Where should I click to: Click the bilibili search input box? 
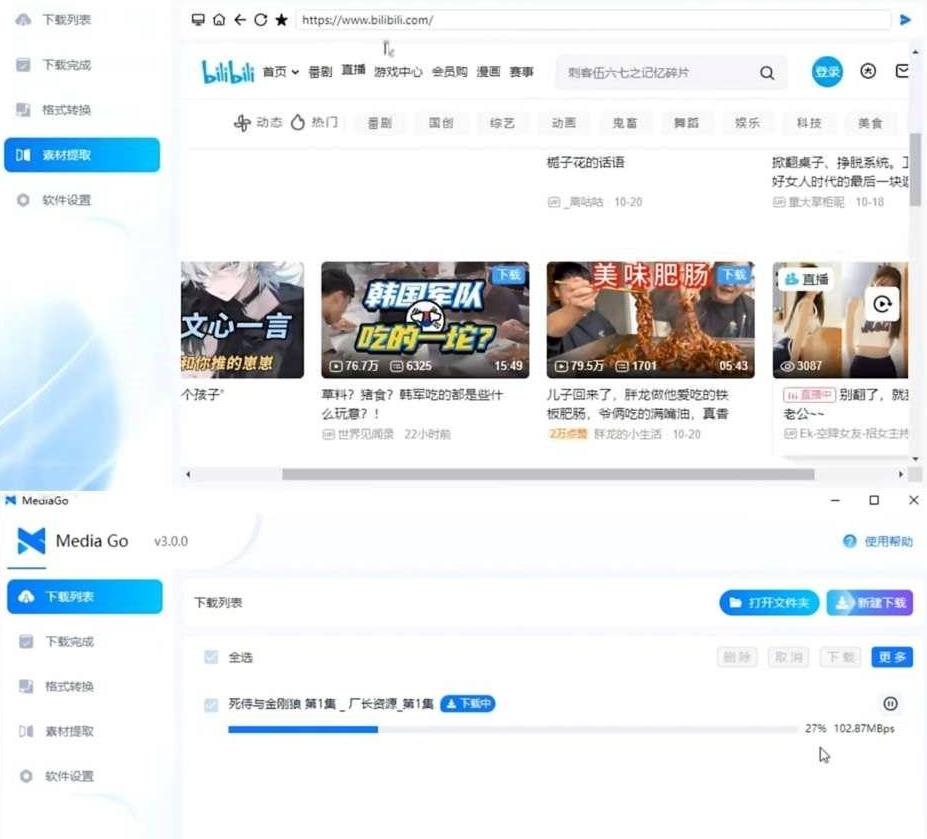pos(656,73)
